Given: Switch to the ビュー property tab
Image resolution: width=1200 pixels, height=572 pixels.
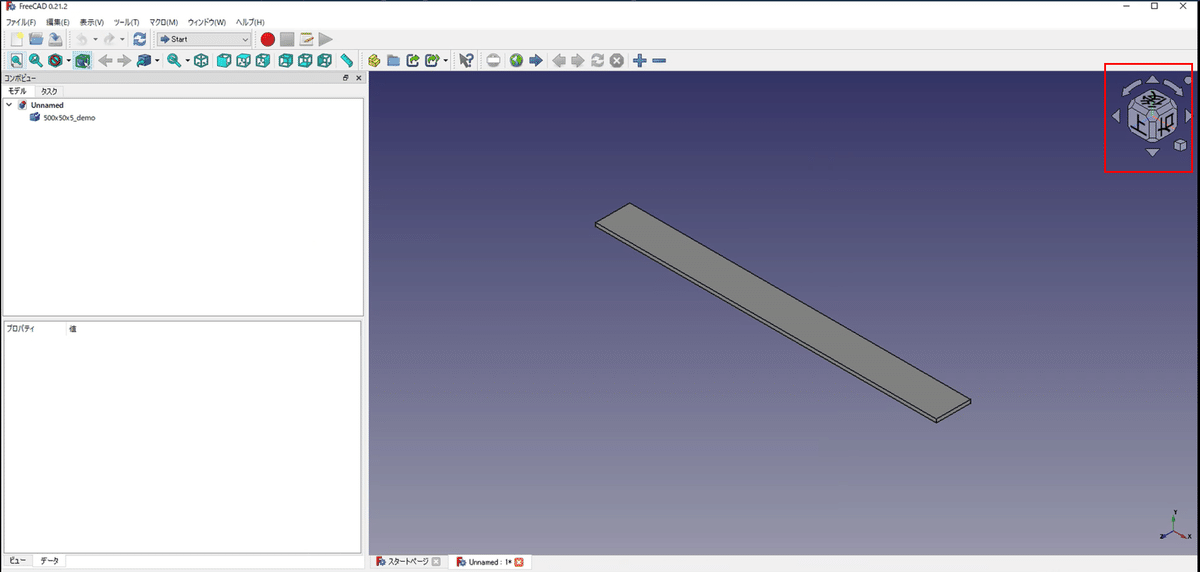Looking at the screenshot, I should (x=18, y=561).
